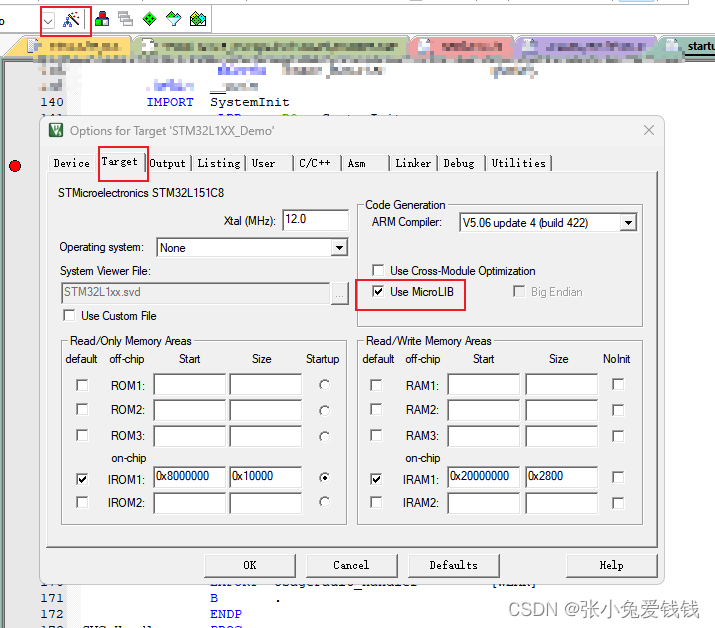Open the Operating system dropdown
This screenshot has height=628, width=715.
point(339,248)
